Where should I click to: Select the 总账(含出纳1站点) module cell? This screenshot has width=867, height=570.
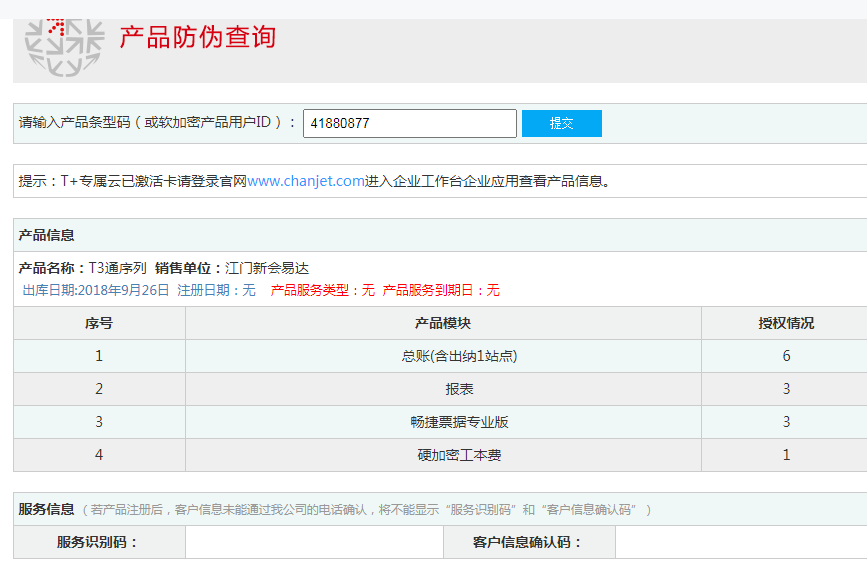click(443, 356)
